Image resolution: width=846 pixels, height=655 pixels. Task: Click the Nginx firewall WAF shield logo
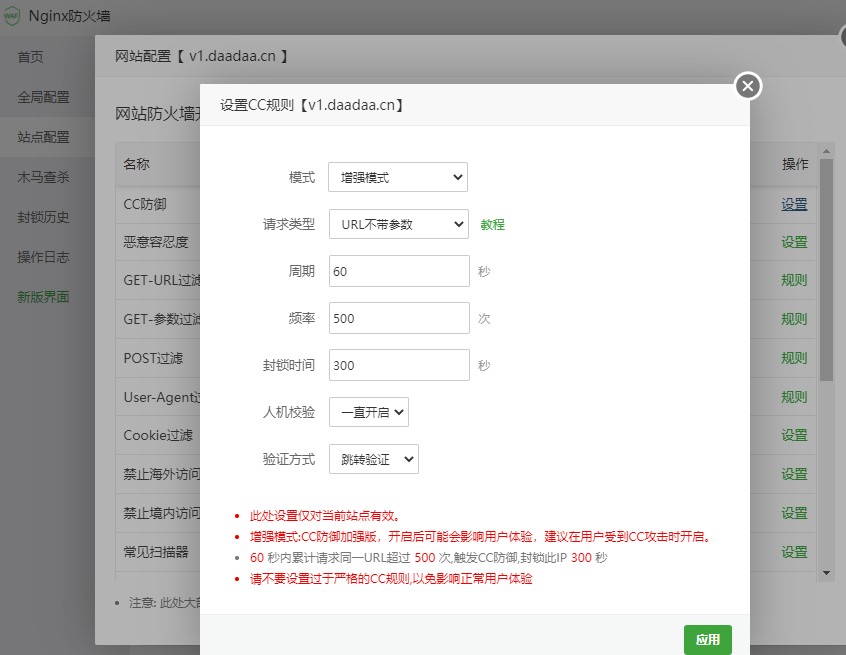pos(11,16)
